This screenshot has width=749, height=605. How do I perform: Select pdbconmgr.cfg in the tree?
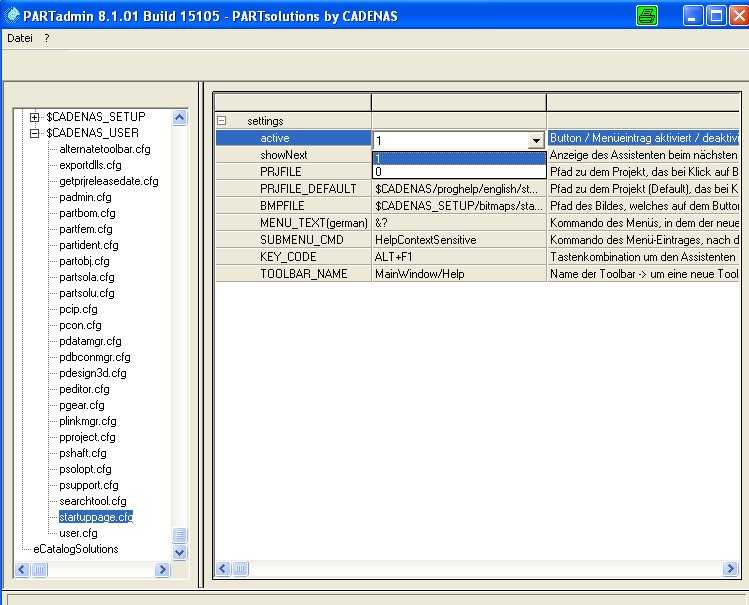pos(95,357)
